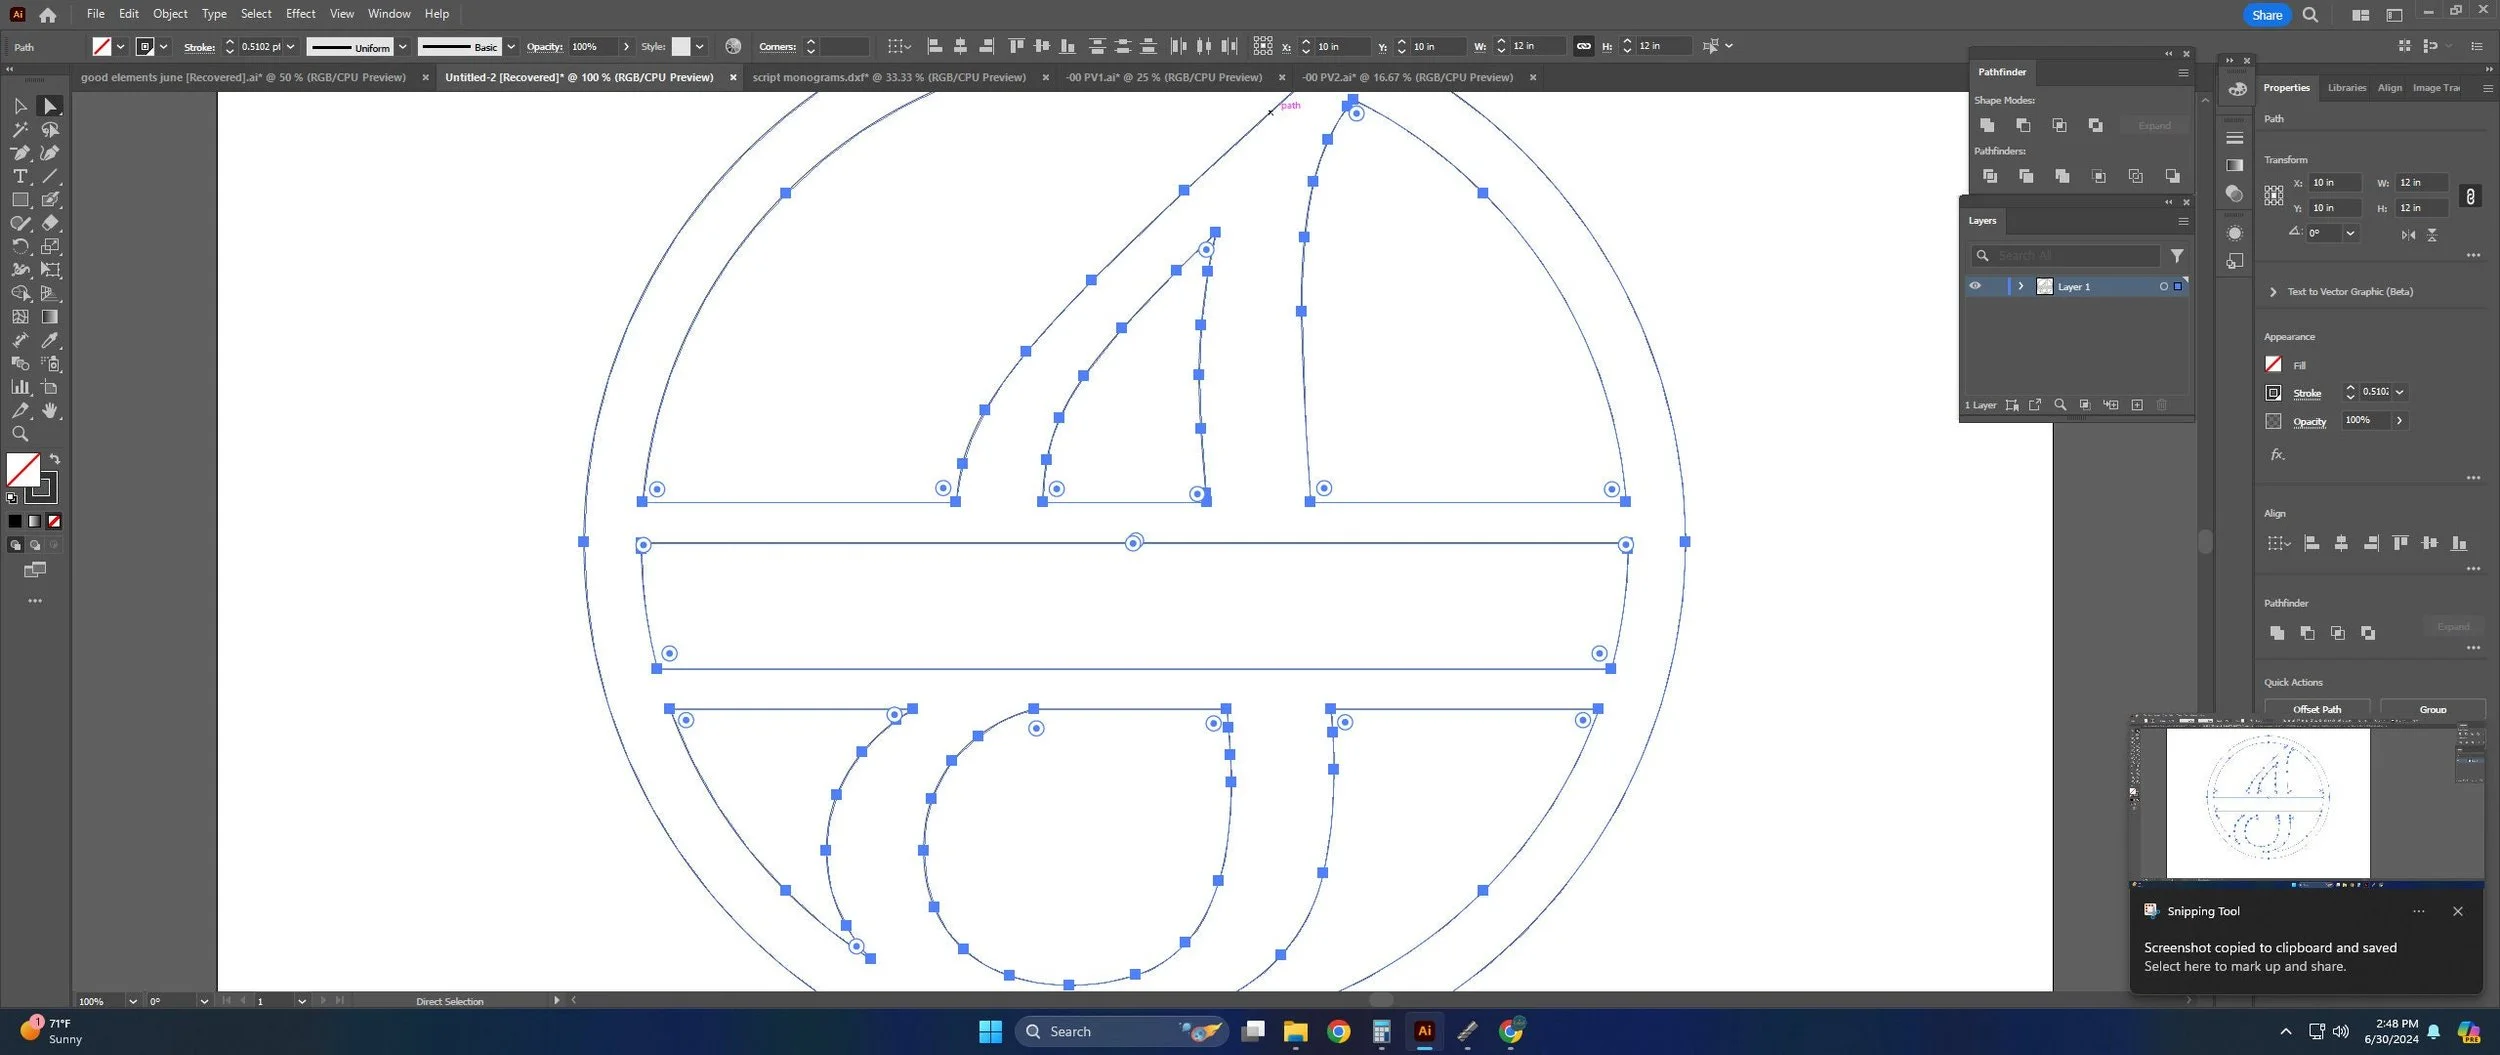Select the Zoom tool in toolbar
Viewport: 2500px width, 1055px height.
19,434
